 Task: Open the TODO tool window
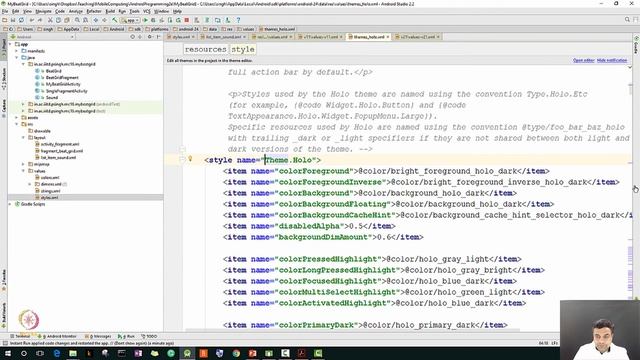click(149, 336)
